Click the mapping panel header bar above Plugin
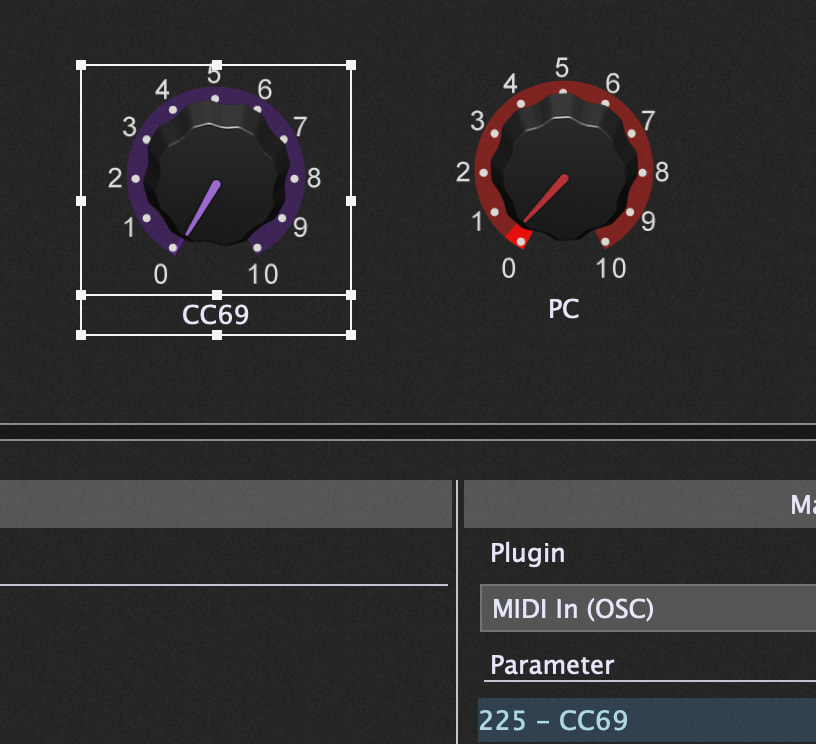This screenshot has width=816, height=744. pyautogui.click(x=640, y=504)
